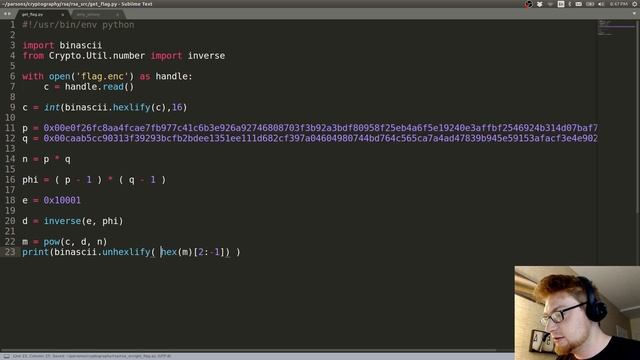Click 'pow(c, d, n)' on line 22
The height and width of the screenshot is (360, 640).
(75, 242)
